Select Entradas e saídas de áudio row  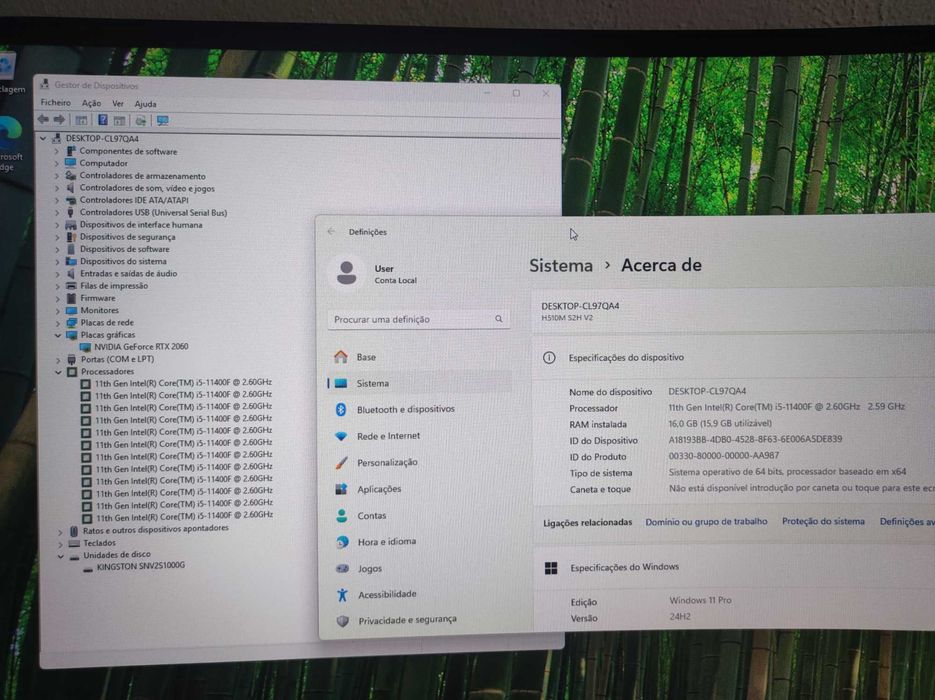click(128, 274)
